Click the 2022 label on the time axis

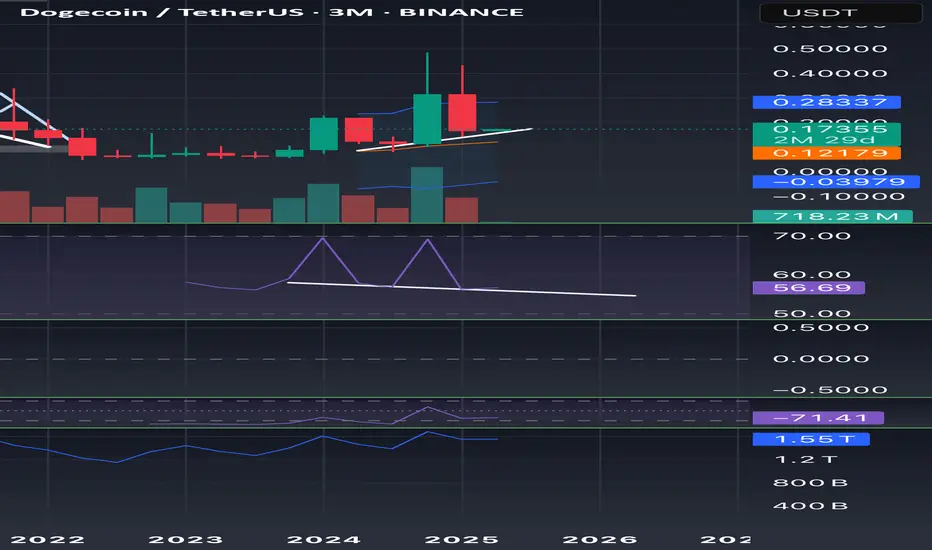[x=48, y=540]
